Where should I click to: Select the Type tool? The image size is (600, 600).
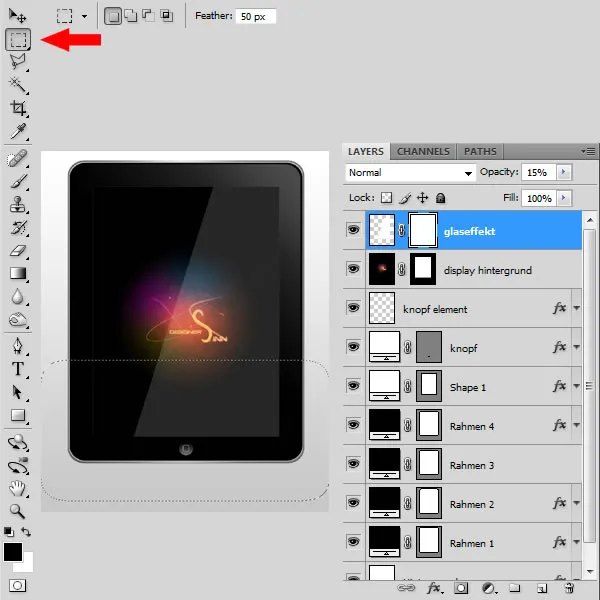pyautogui.click(x=18, y=369)
